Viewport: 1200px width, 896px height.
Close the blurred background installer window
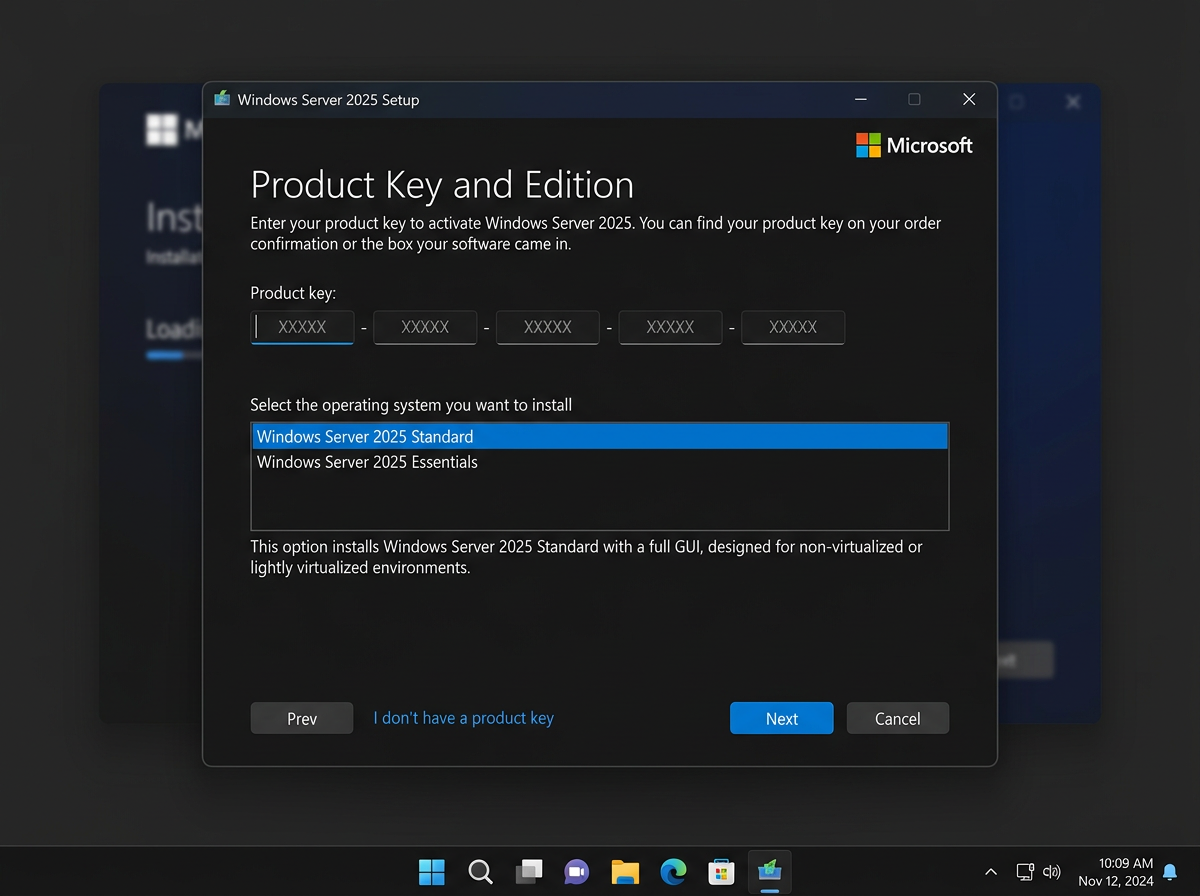point(1073,102)
